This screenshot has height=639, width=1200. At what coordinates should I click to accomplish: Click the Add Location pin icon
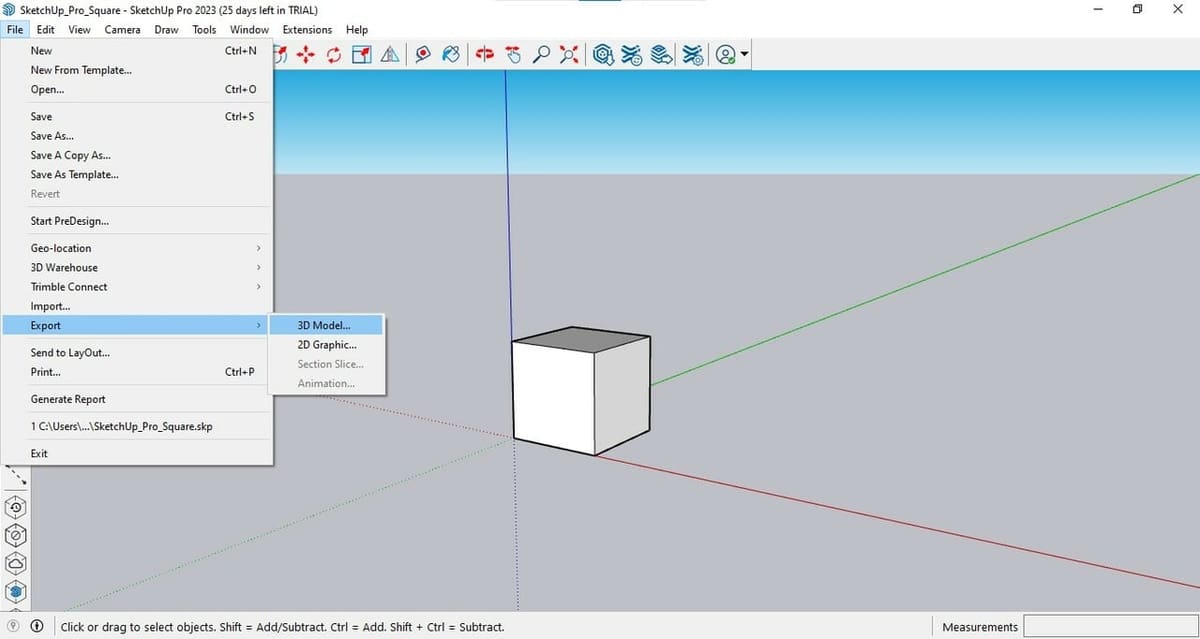pyautogui.click(x=423, y=55)
